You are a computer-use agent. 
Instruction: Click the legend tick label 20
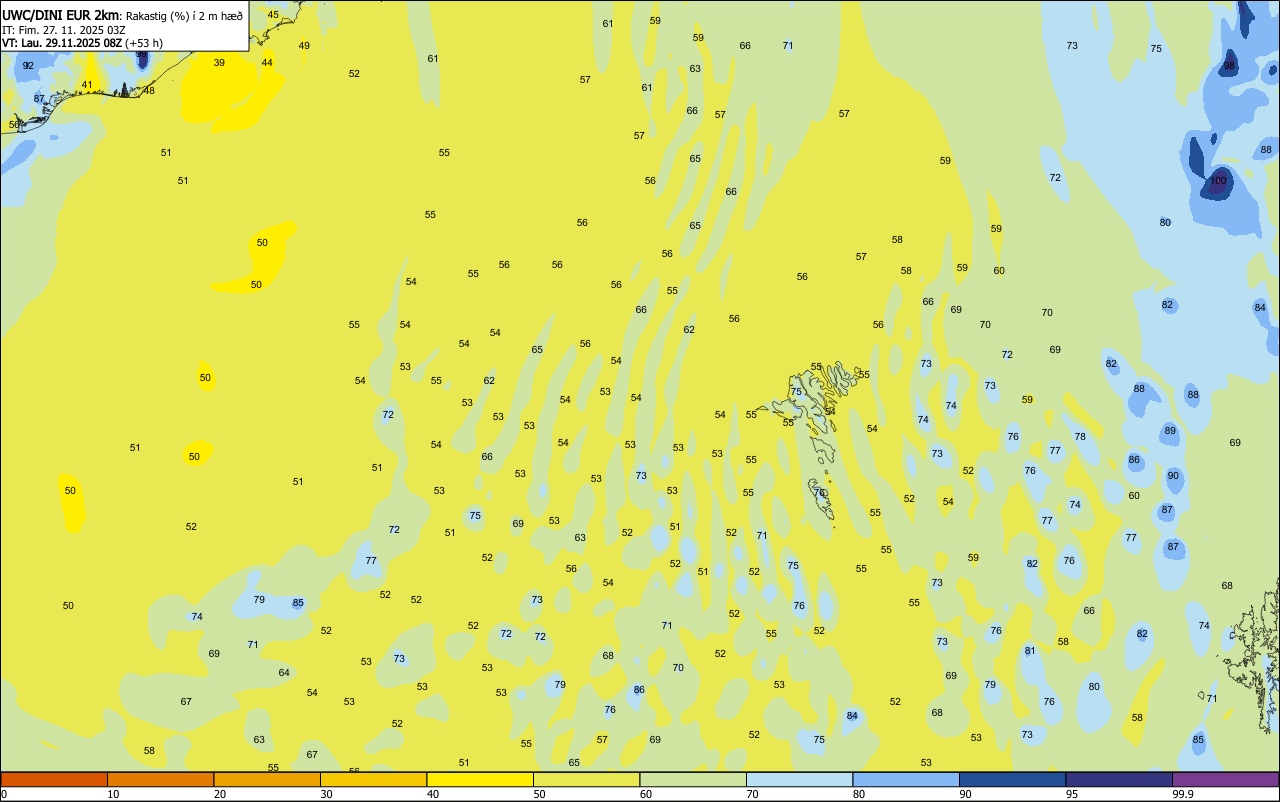(x=220, y=794)
